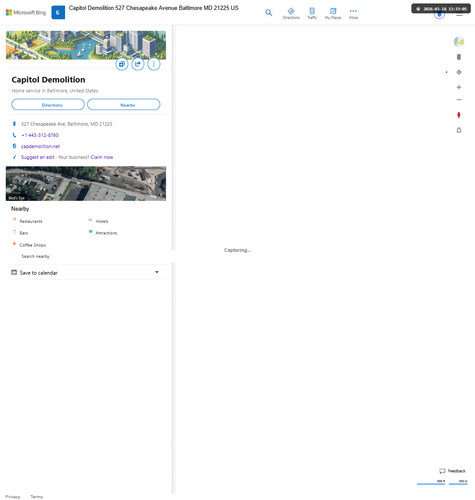This screenshot has width=475, height=500.
Task: Click Suggest an edit link
Action: click(x=38, y=157)
